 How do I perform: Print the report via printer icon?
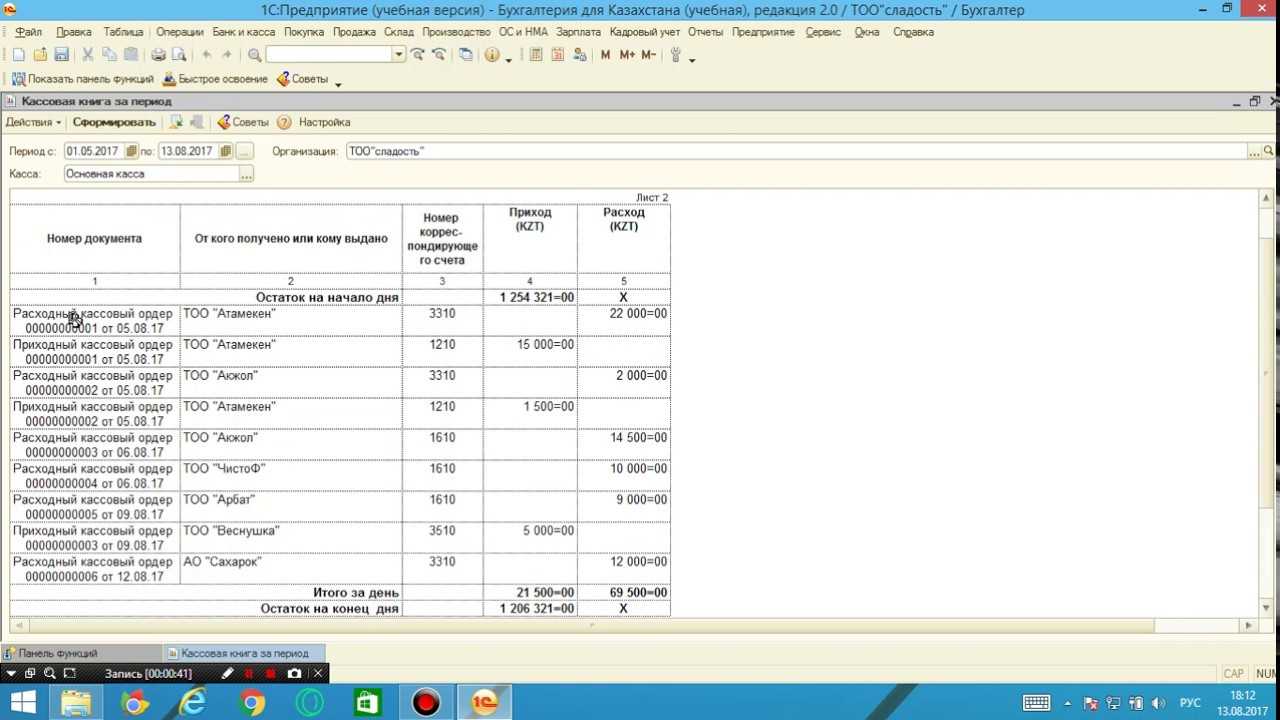click(x=158, y=55)
